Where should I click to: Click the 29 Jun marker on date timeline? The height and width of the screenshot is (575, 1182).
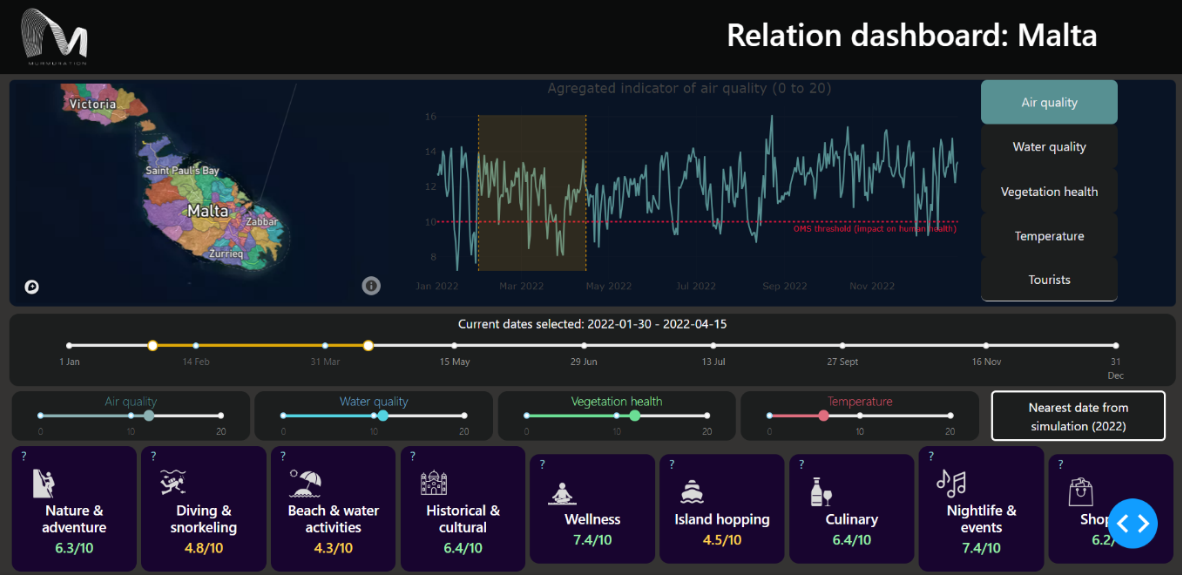coord(583,346)
